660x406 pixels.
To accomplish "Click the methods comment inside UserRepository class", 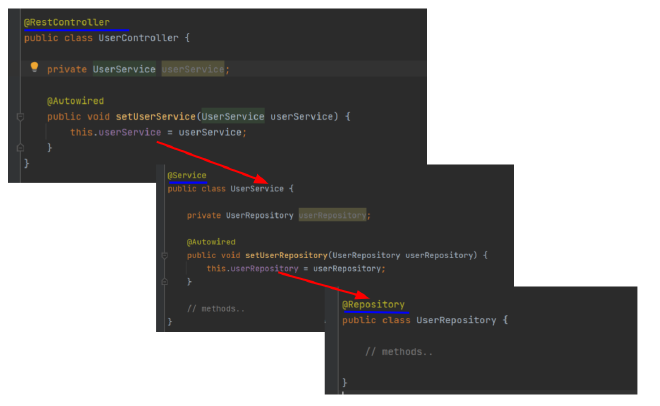I will (399, 352).
